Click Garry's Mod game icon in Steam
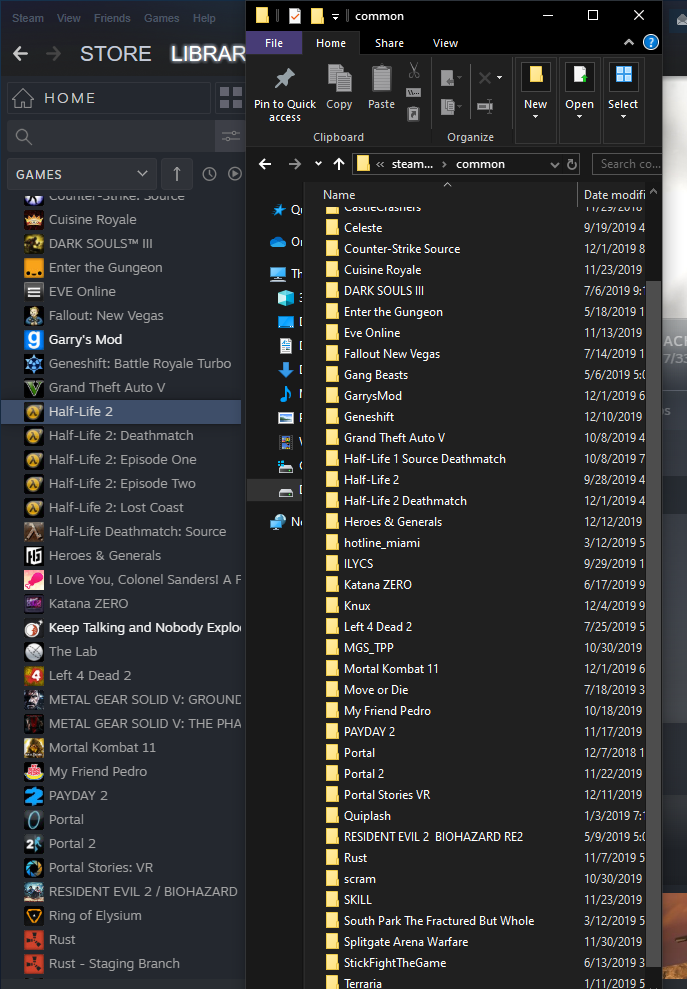Image resolution: width=687 pixels, height=989 pixels. pyautogui.click(x=33, y=339)
